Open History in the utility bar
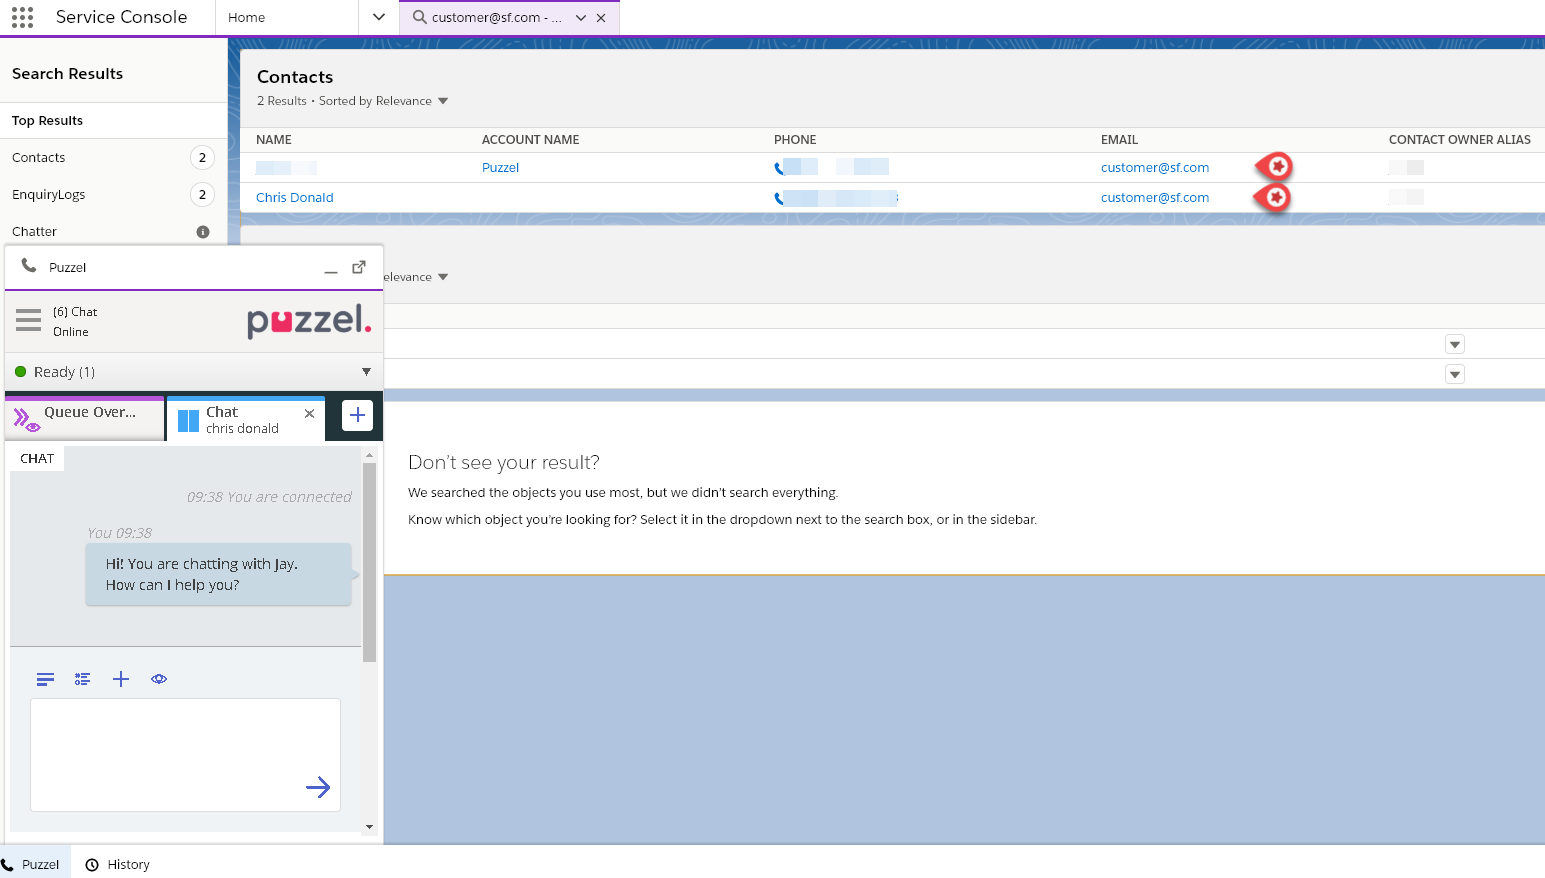The image size is (1545, 878). coord(118,865)
